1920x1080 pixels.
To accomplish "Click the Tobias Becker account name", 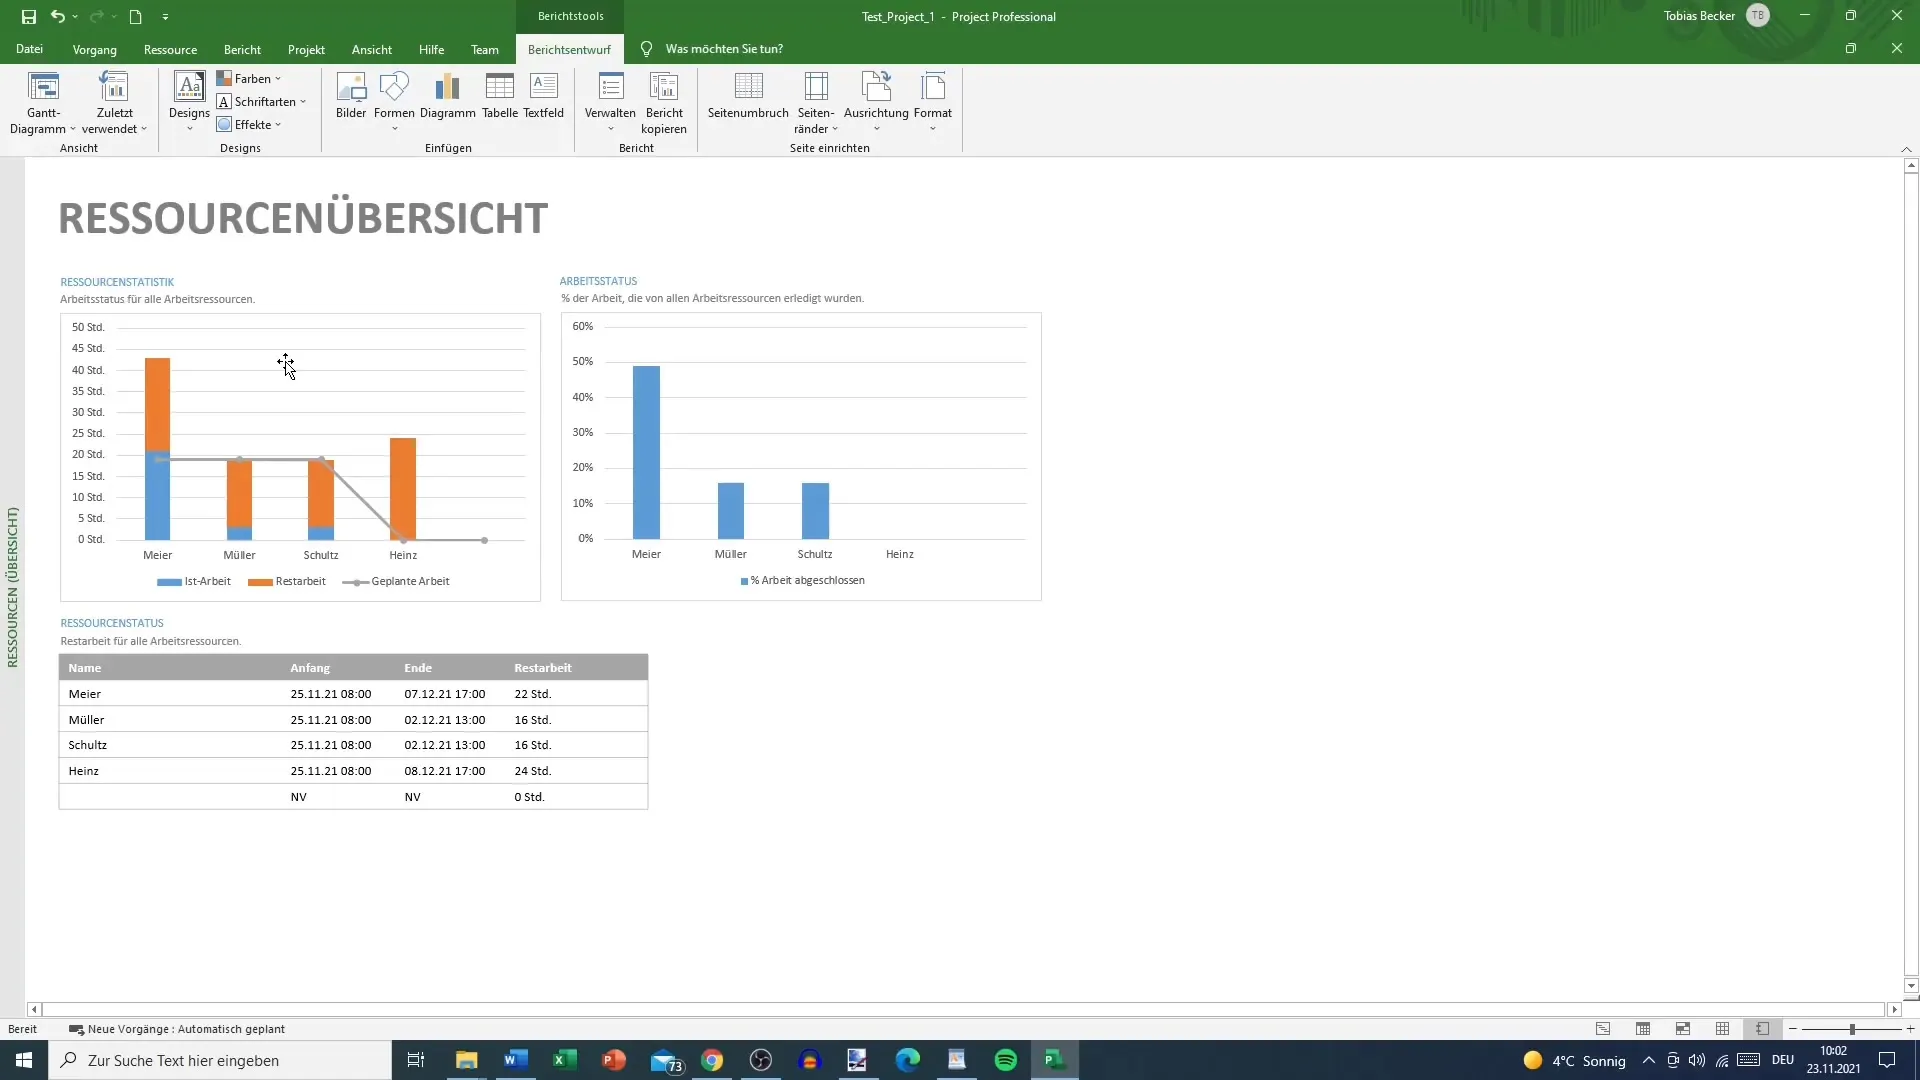I will (1699, 16).
